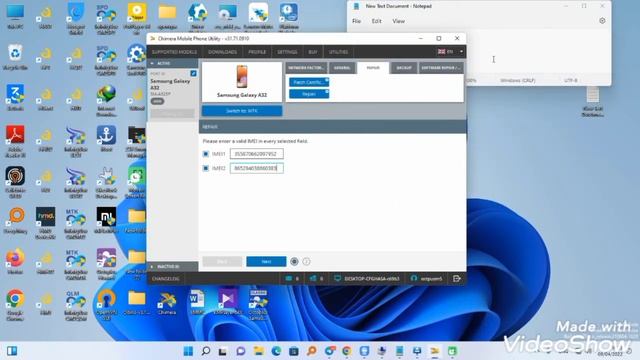Open taskbar Search icon
The image size is (640, 360).
[x=206, y=351]
